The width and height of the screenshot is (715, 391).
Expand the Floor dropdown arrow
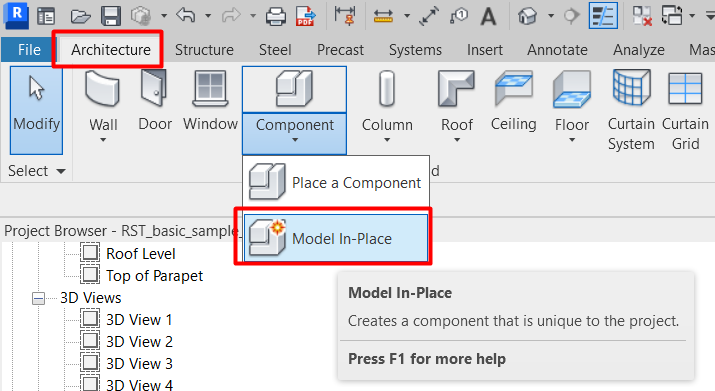pyautogui.click(x=572, y=140)
